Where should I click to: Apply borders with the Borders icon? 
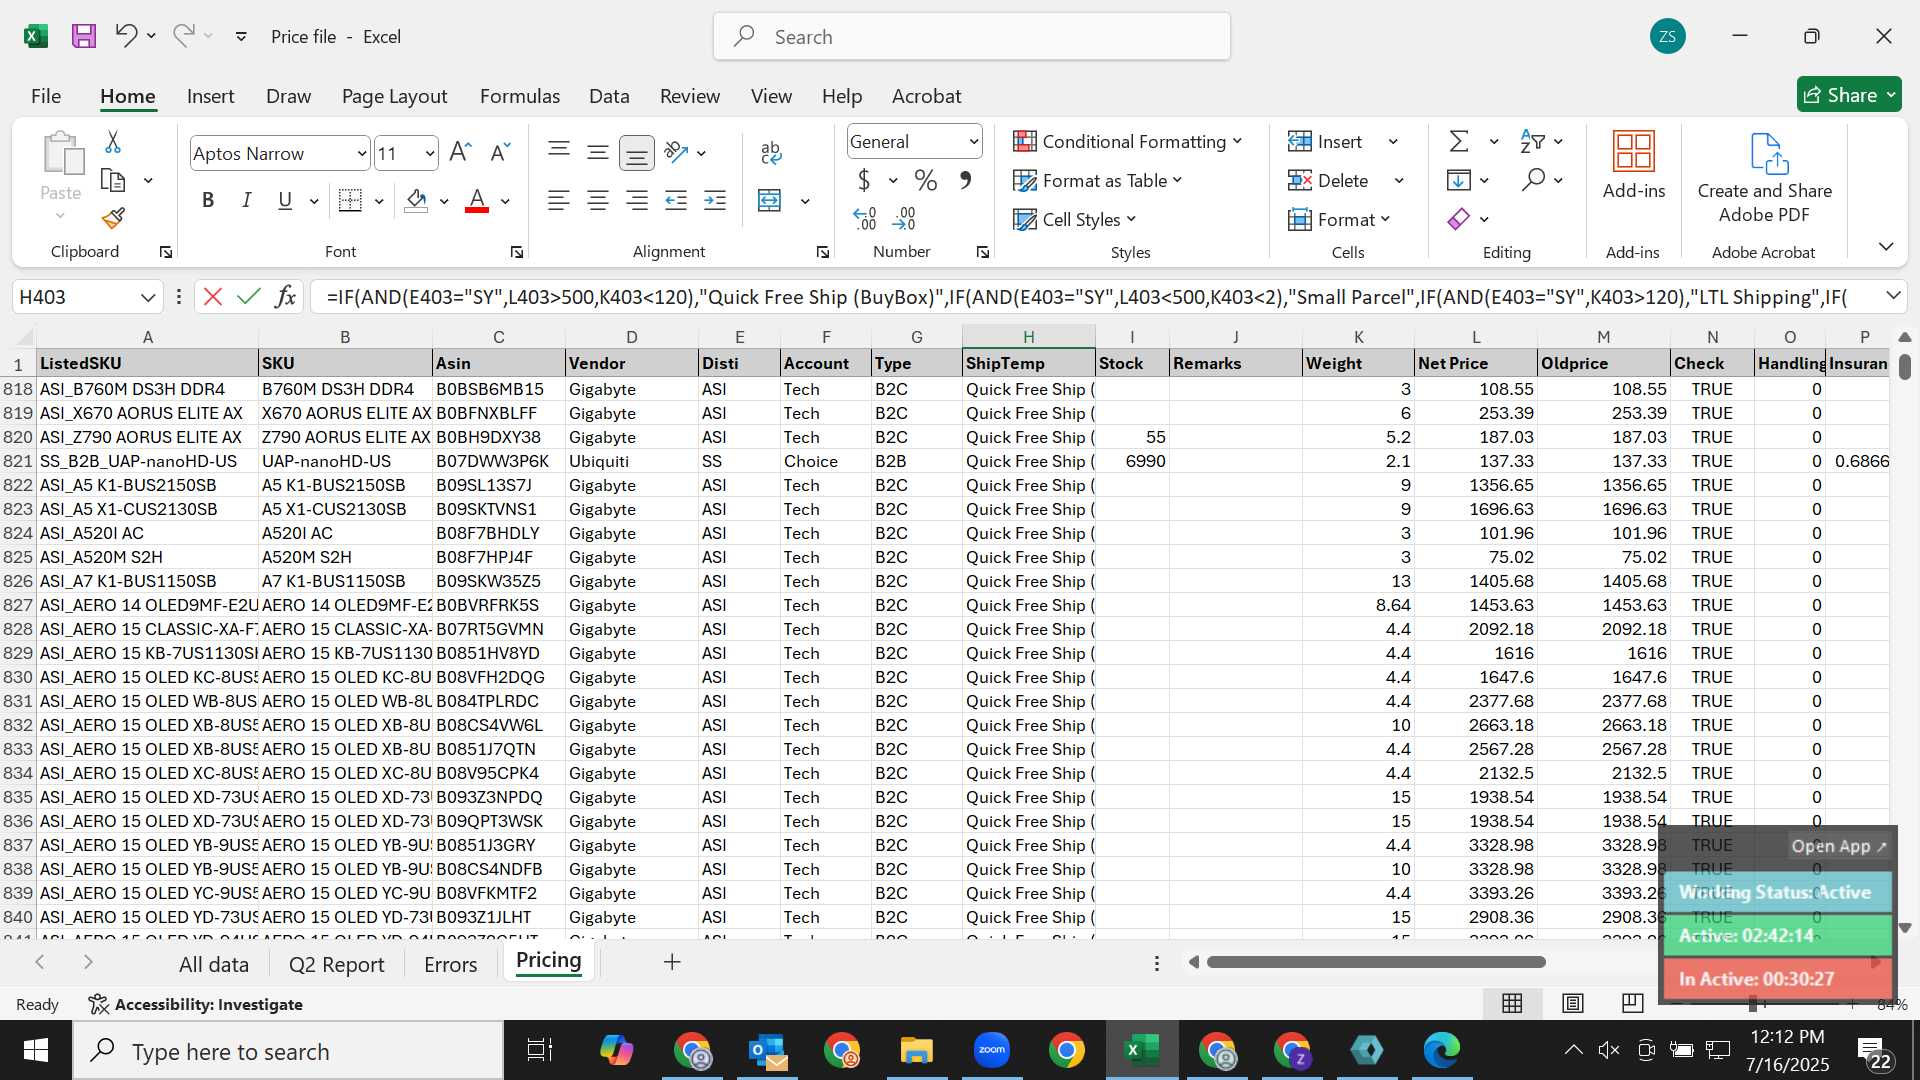tap(350, 201)
